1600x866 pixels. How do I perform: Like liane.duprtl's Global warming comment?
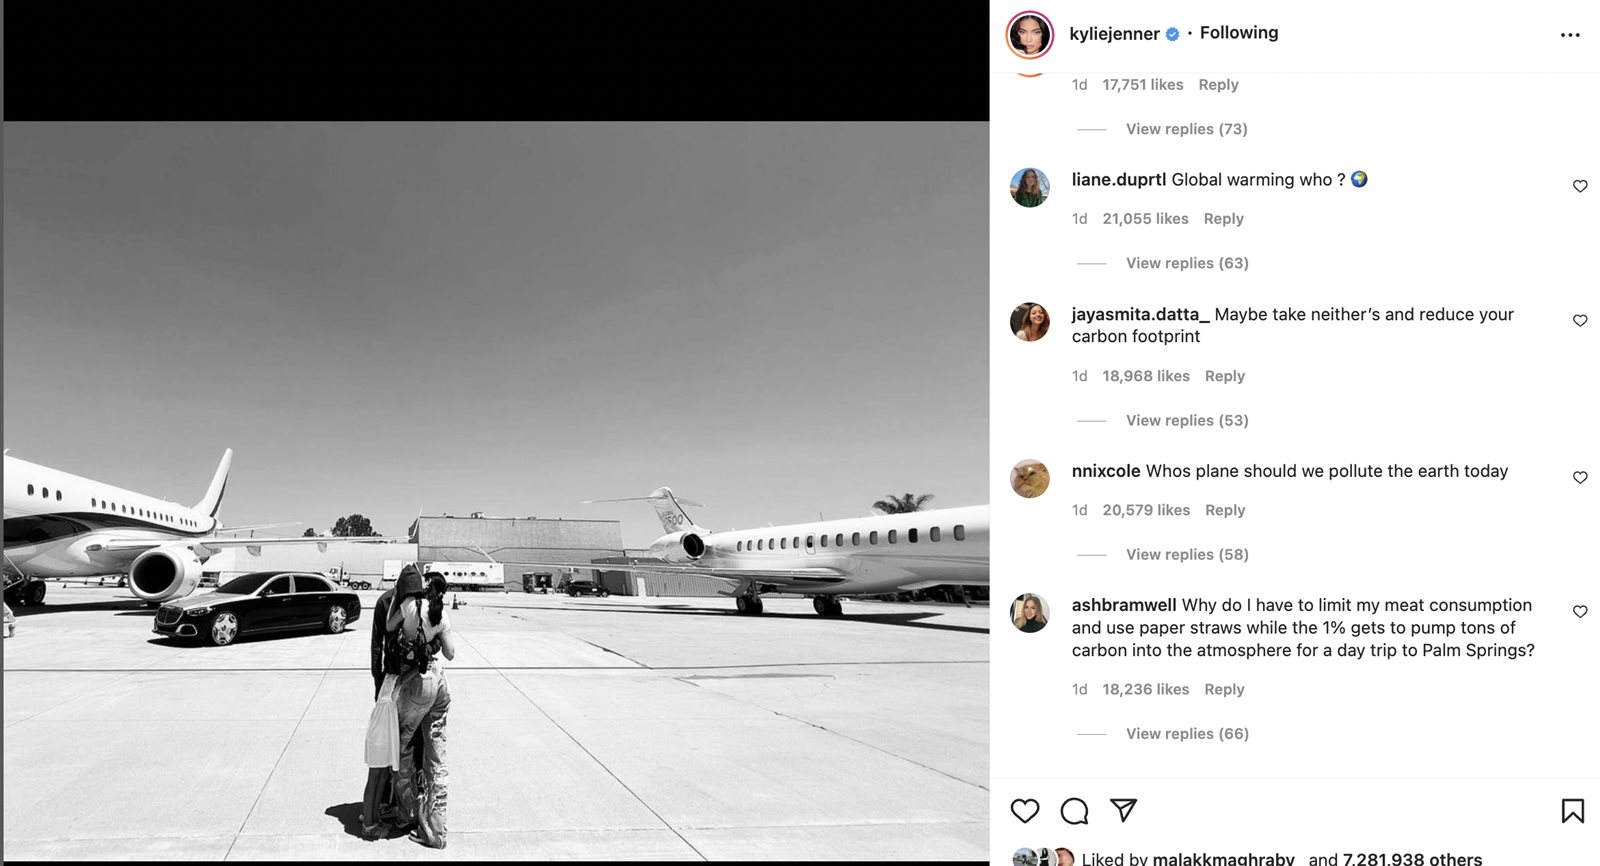1580,186
